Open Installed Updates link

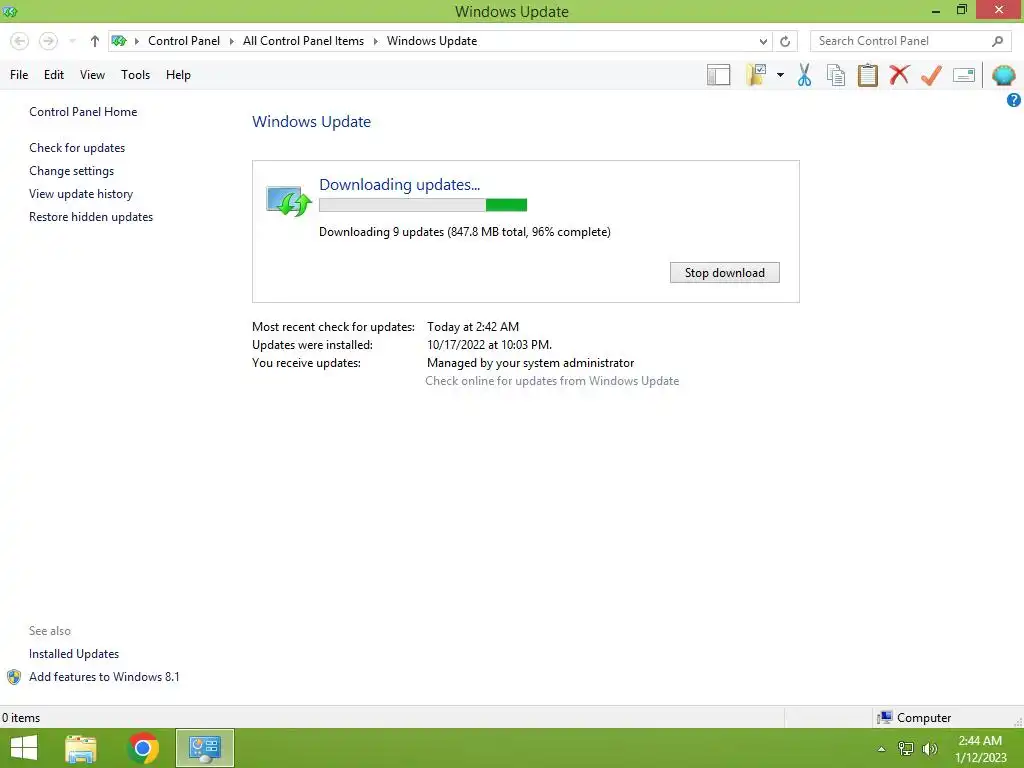coord(74,654)
